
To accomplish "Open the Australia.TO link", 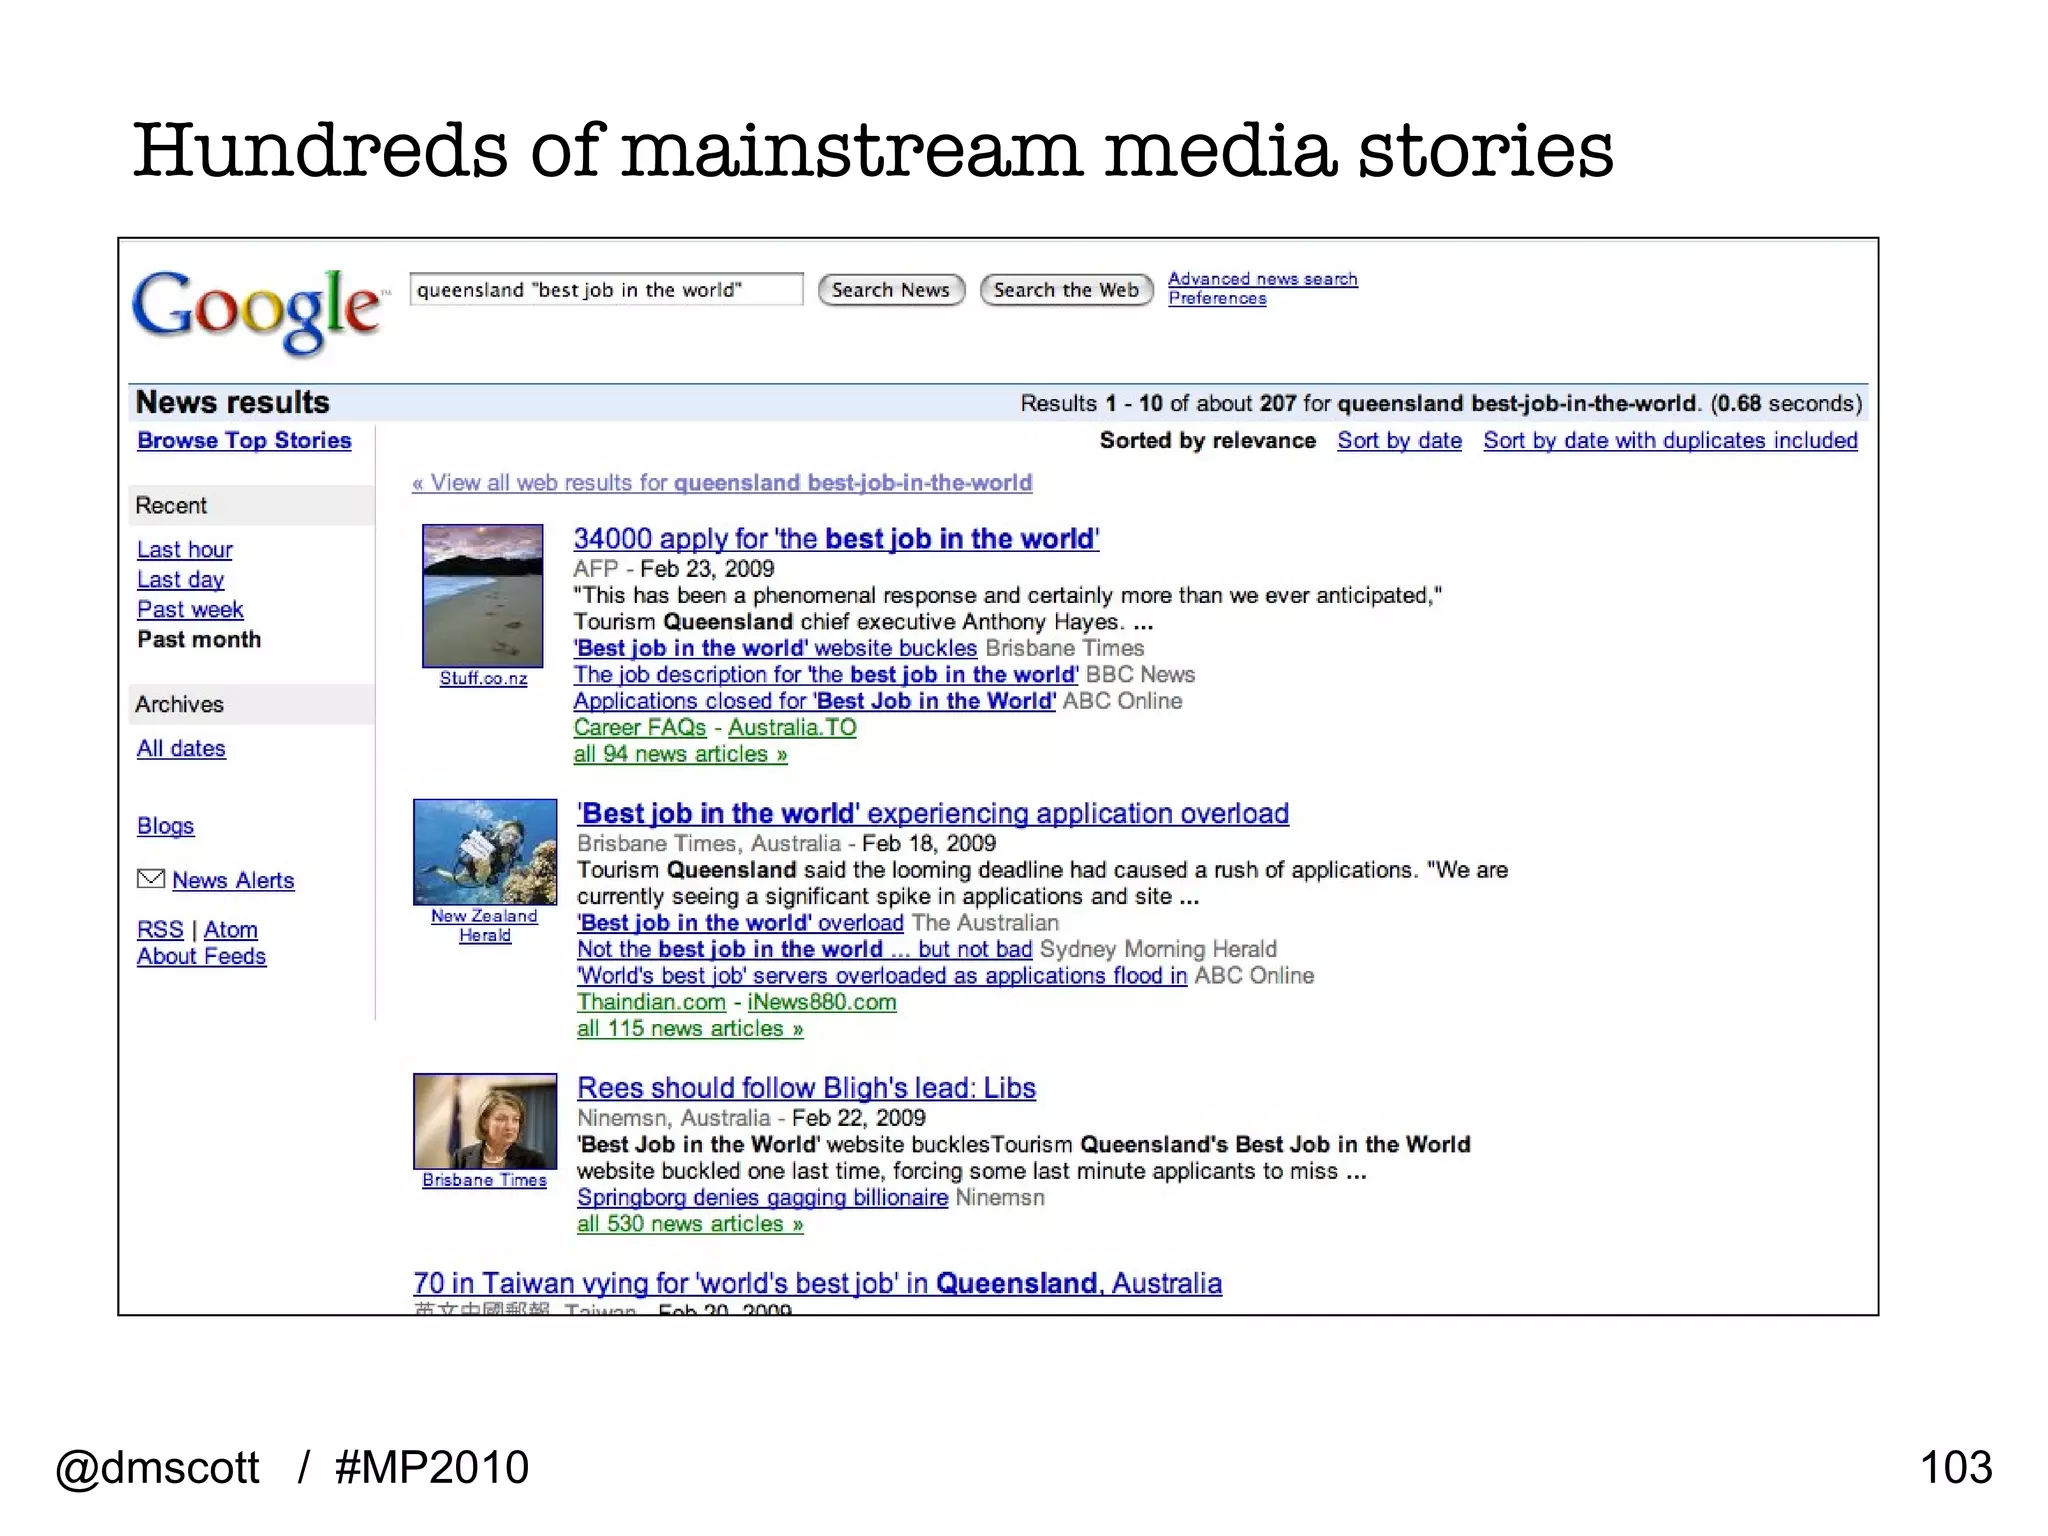I will coord(792,728).
